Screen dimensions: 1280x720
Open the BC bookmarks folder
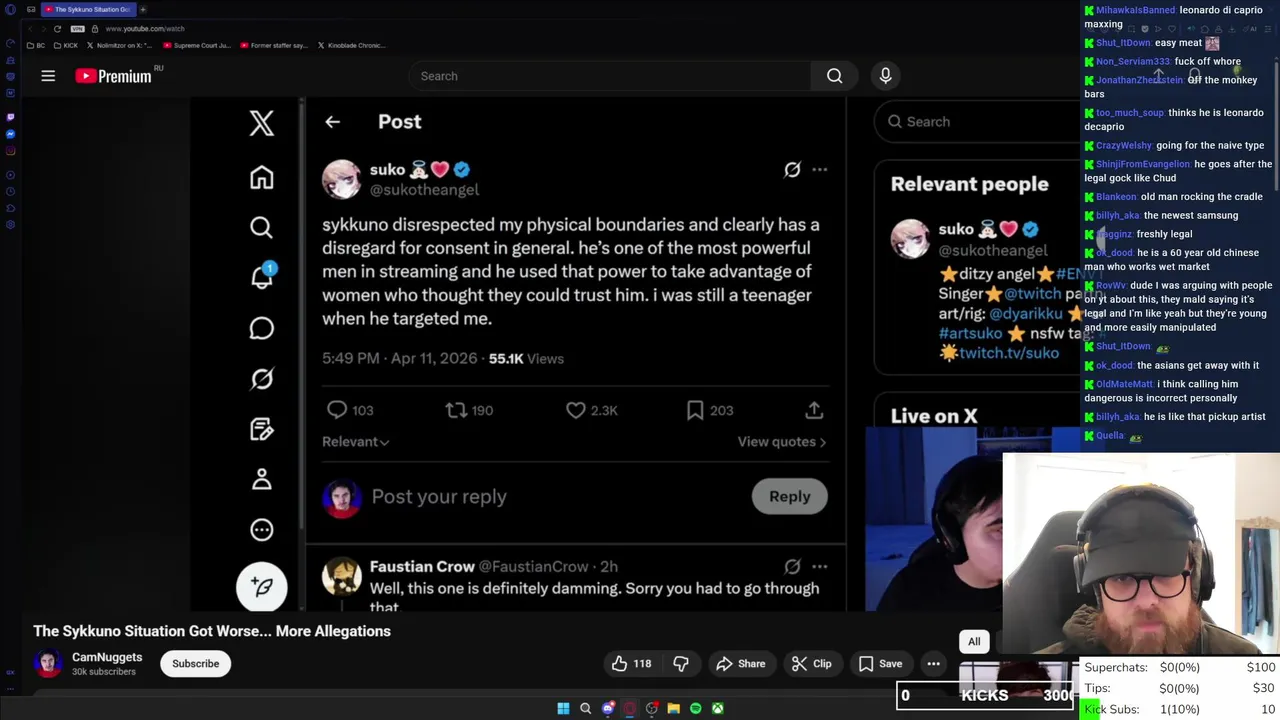34,45
